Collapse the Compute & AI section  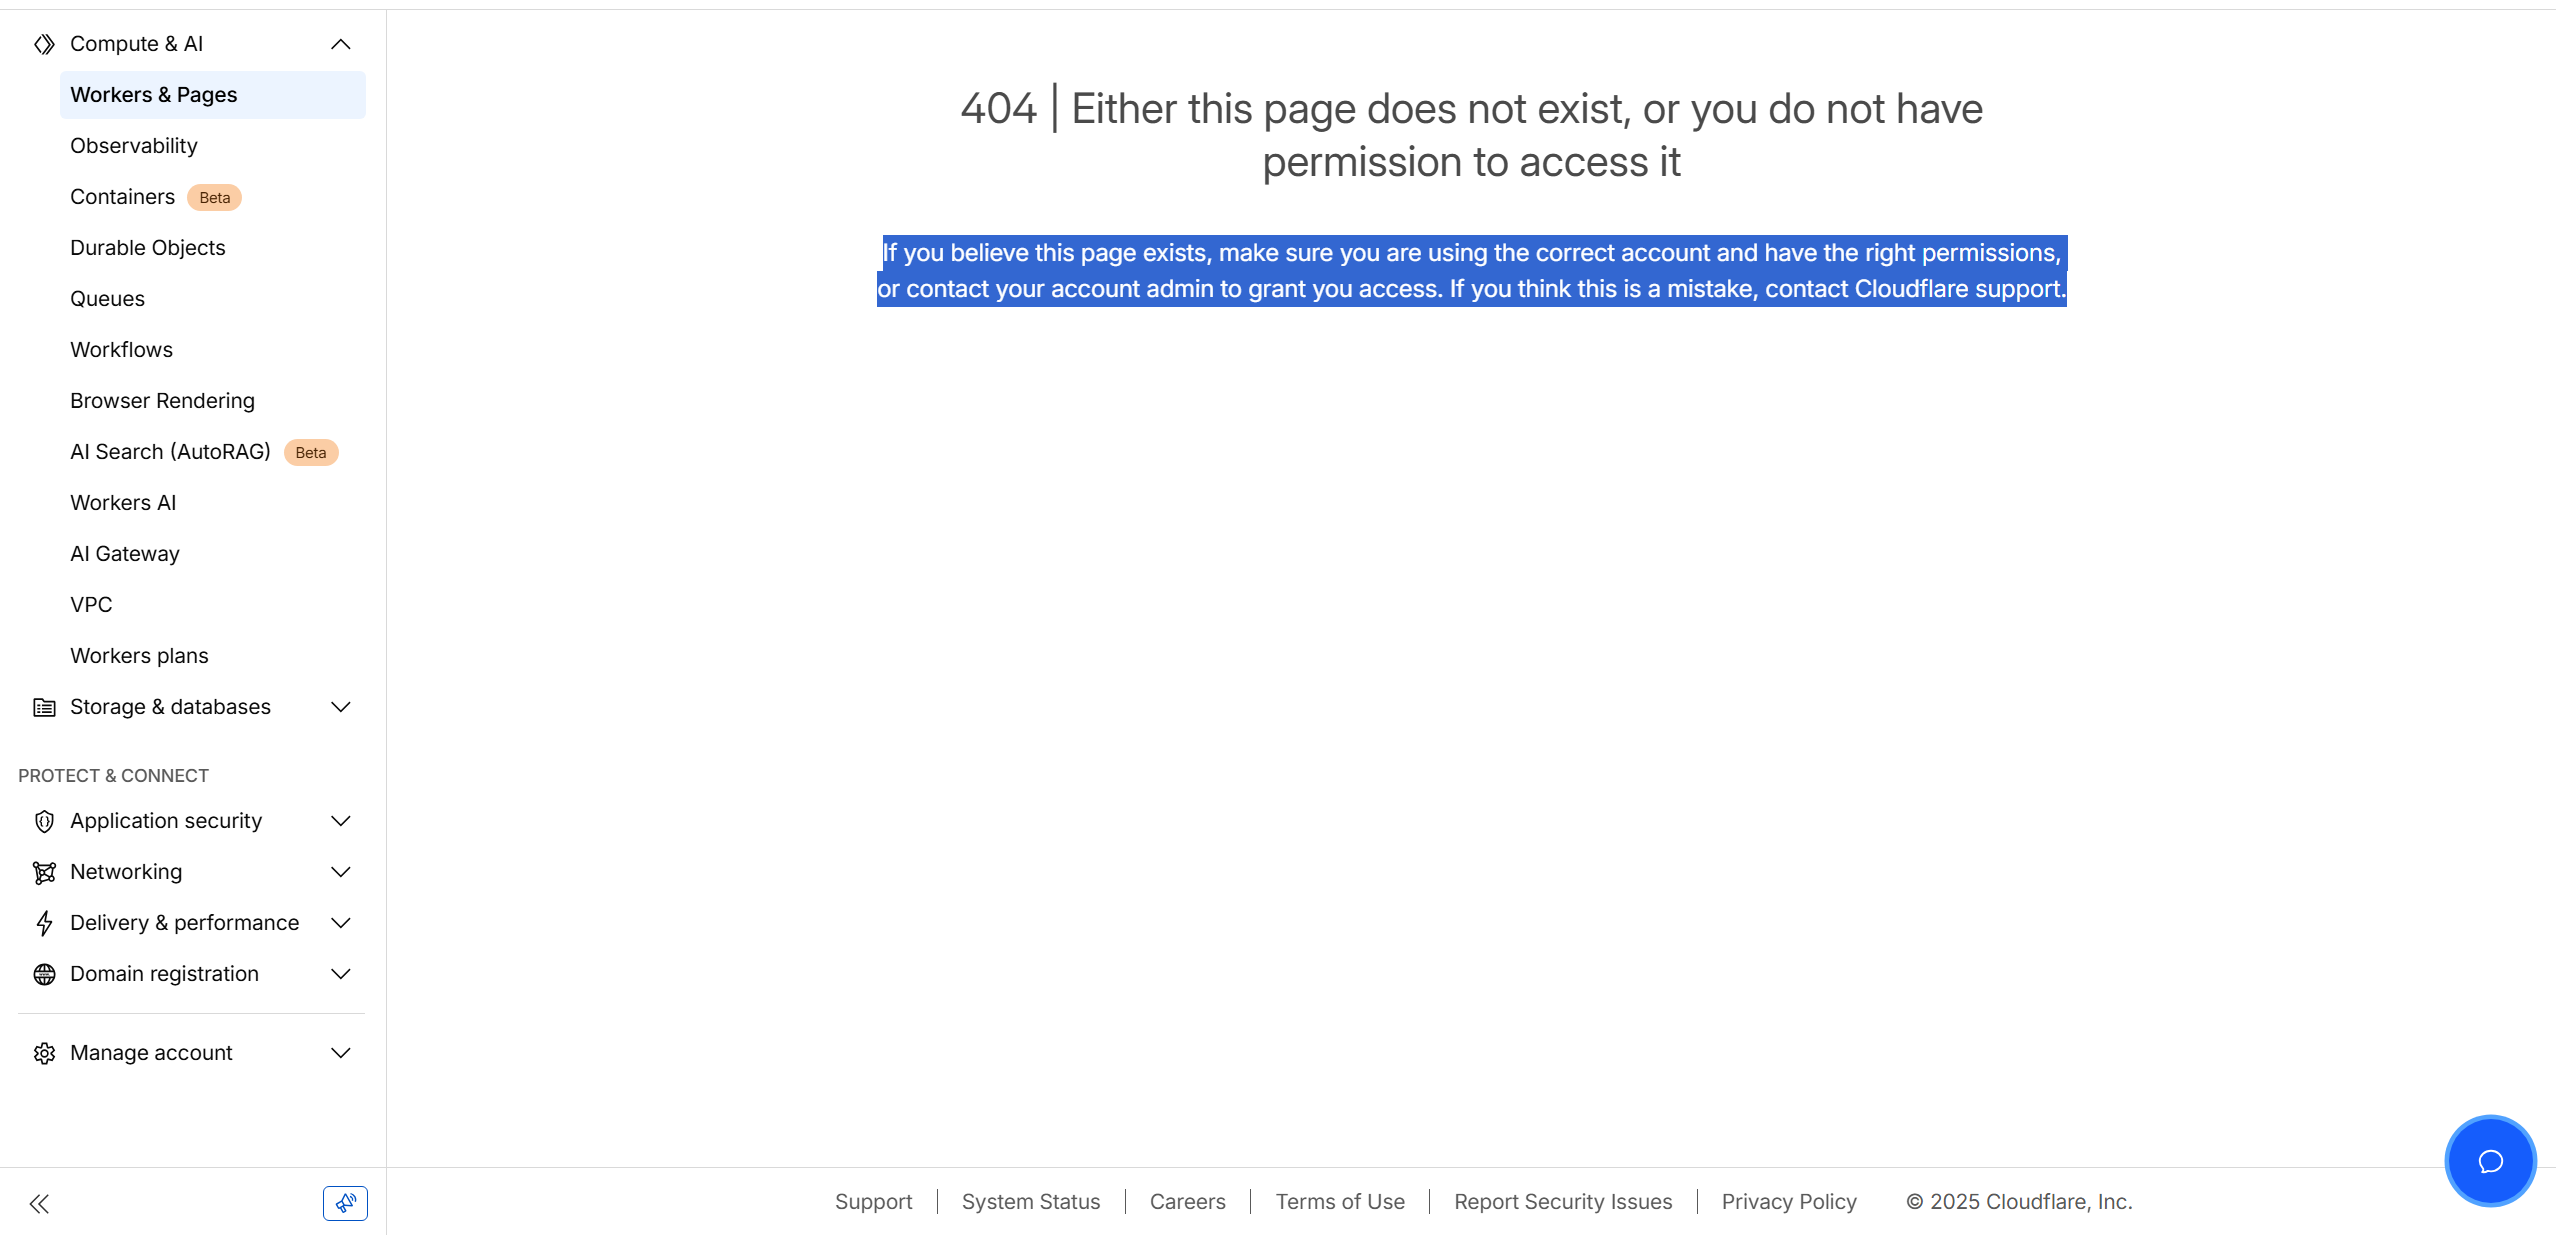340,44
